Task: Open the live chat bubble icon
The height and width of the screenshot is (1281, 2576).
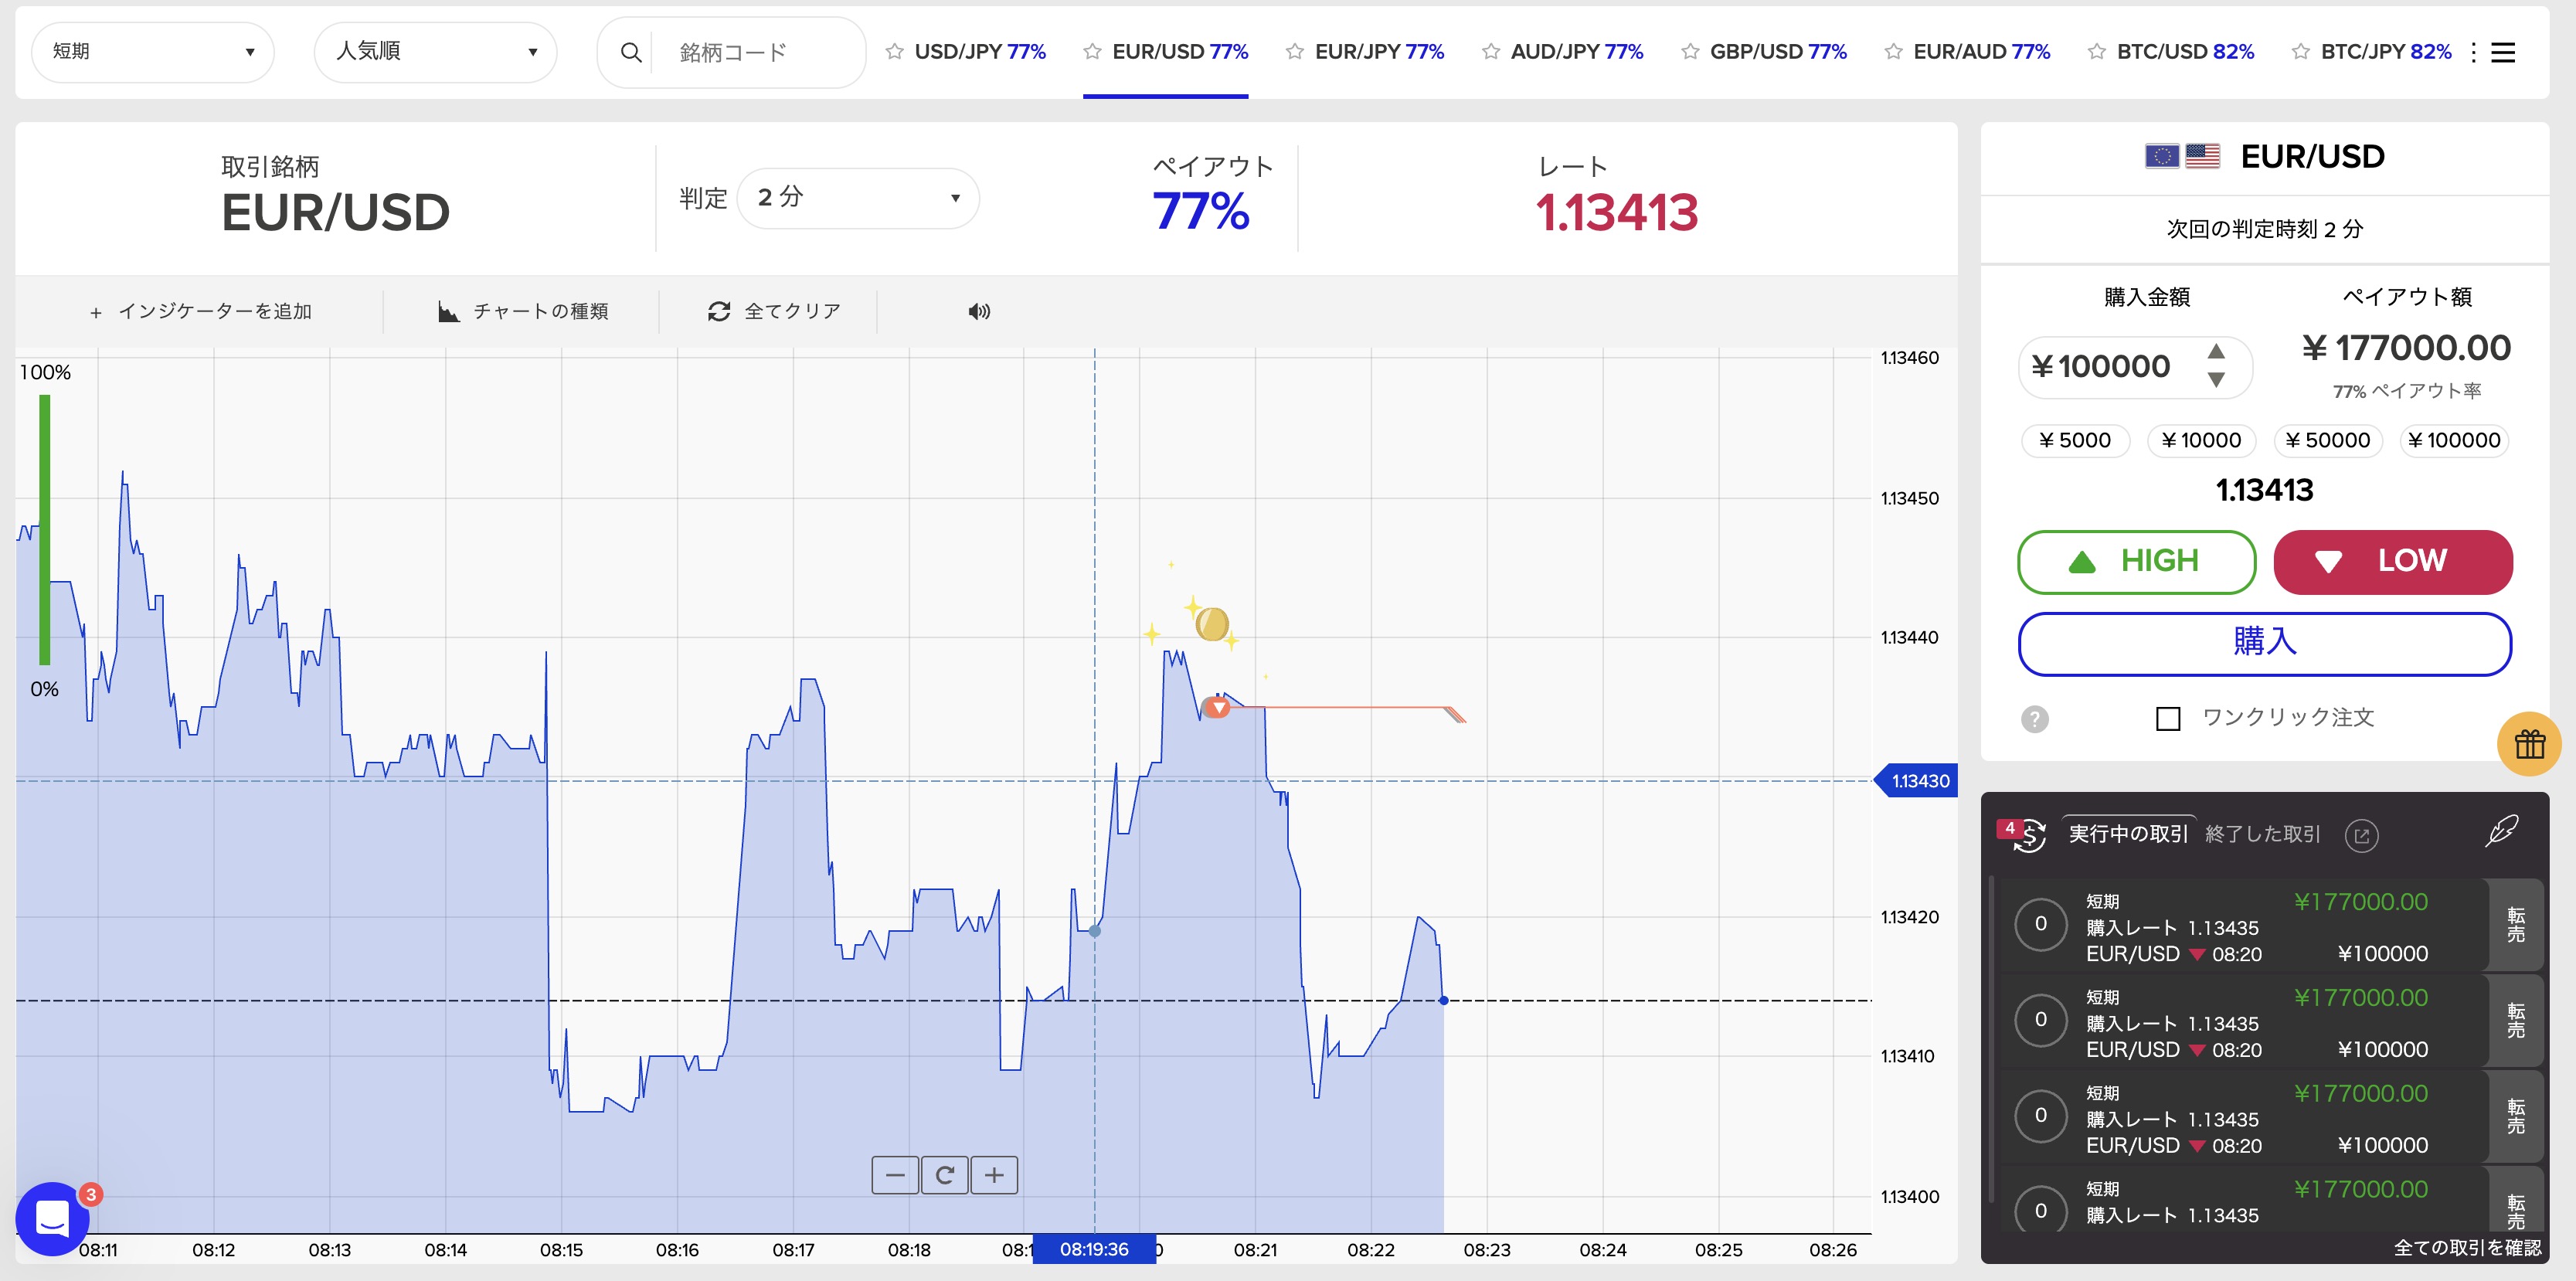Action: 52,1218
